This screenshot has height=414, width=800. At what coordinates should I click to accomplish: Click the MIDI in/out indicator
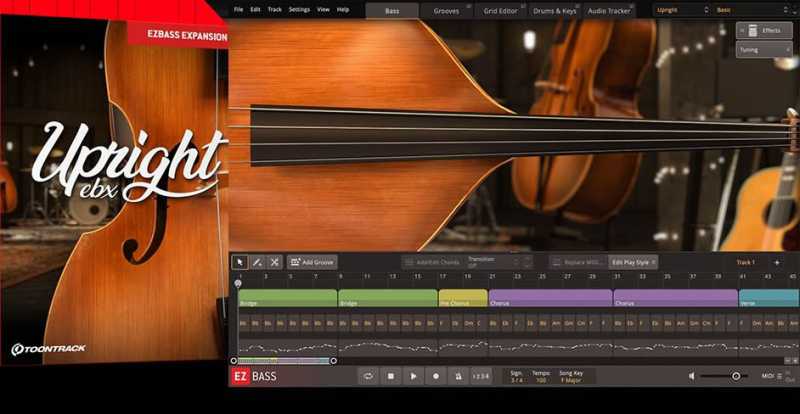click(778, 376)
